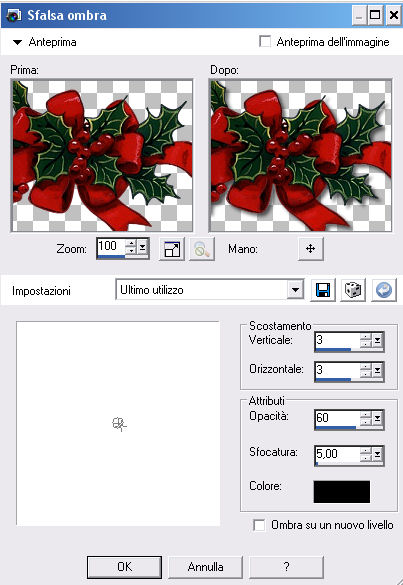Check Ombra su un nuovo livello
Screen dimensions: 403x585
259,525
